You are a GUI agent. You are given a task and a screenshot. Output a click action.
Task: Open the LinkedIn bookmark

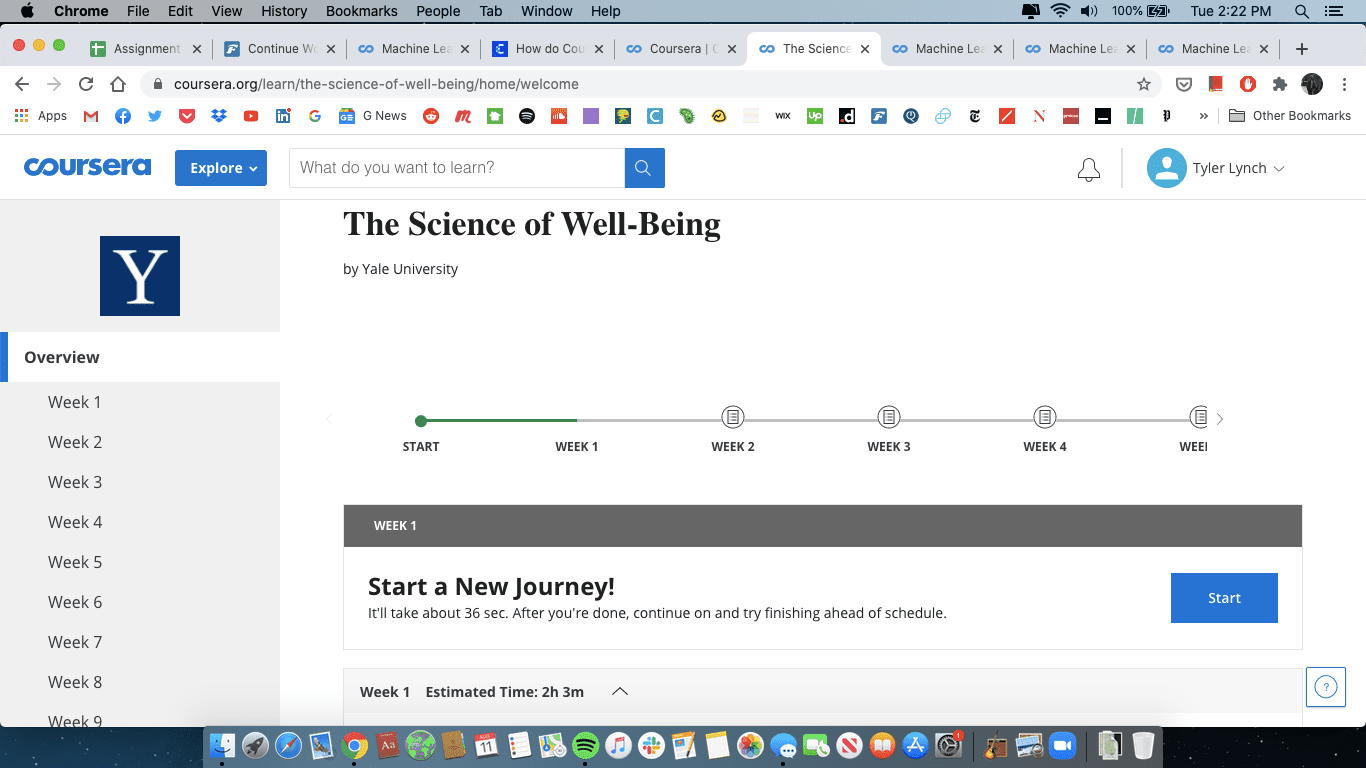click(283, 116)
